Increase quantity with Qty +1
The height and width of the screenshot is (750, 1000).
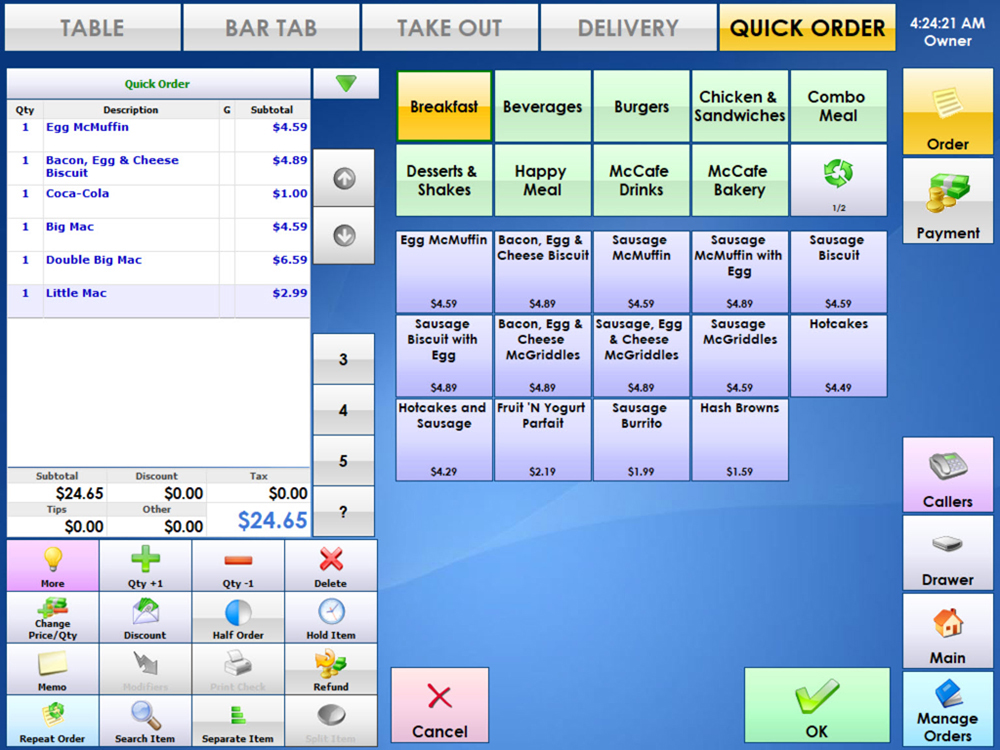click(x=145, y=566)
